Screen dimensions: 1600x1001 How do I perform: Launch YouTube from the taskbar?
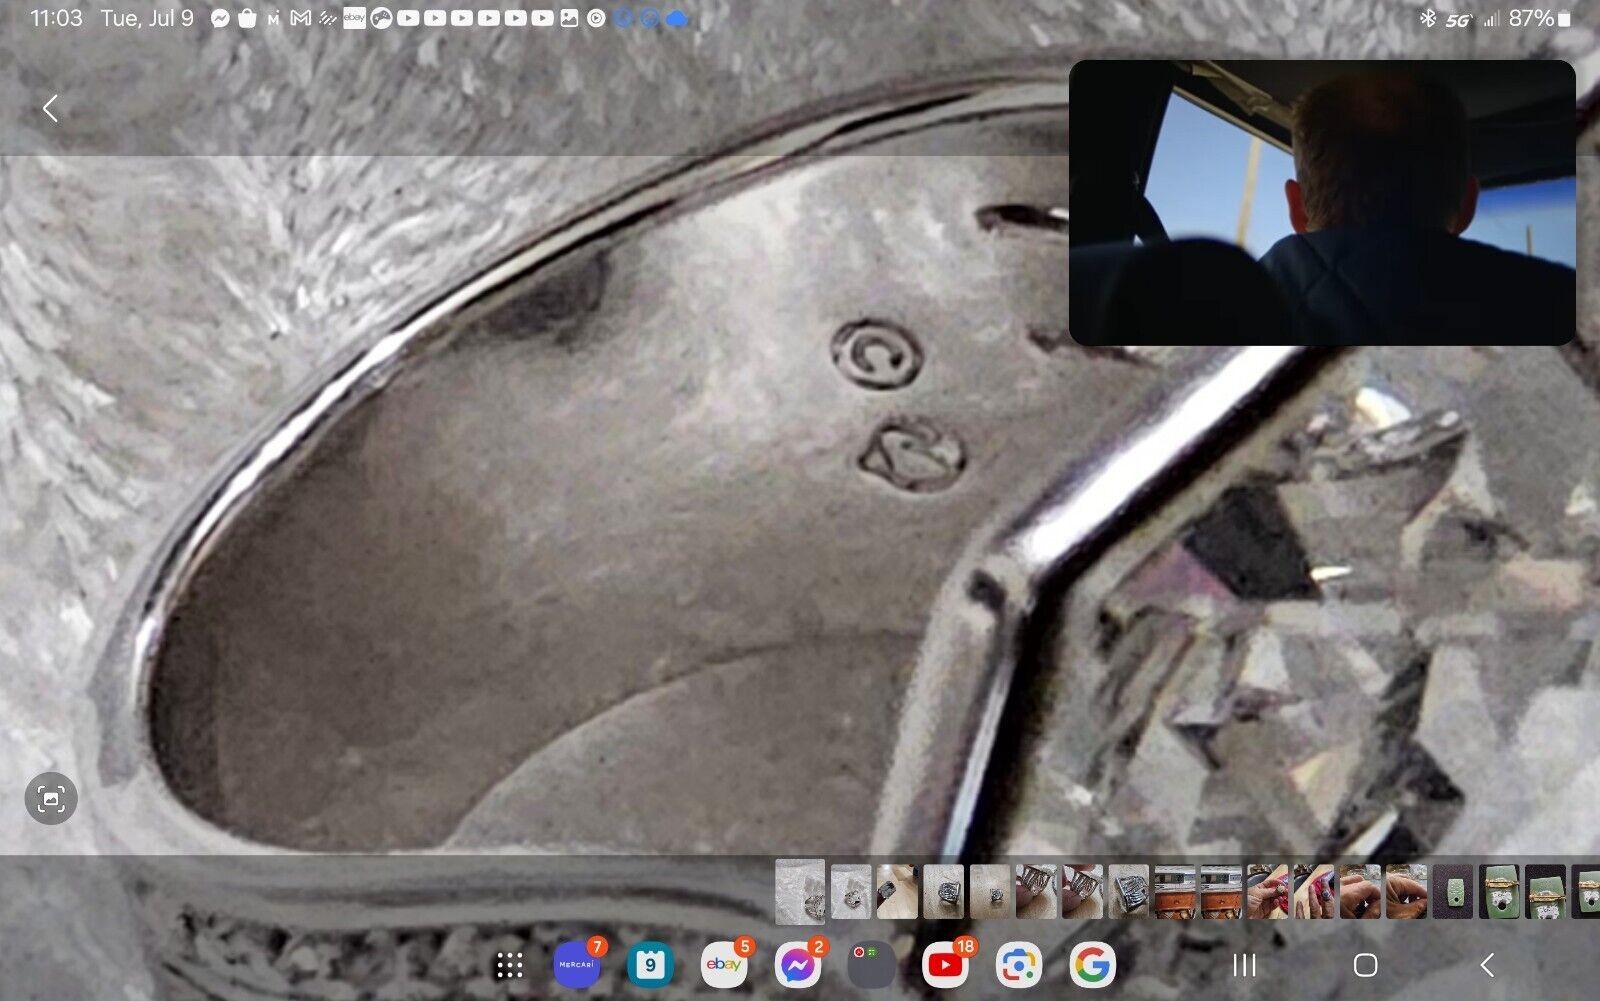[x=945, y=965]
